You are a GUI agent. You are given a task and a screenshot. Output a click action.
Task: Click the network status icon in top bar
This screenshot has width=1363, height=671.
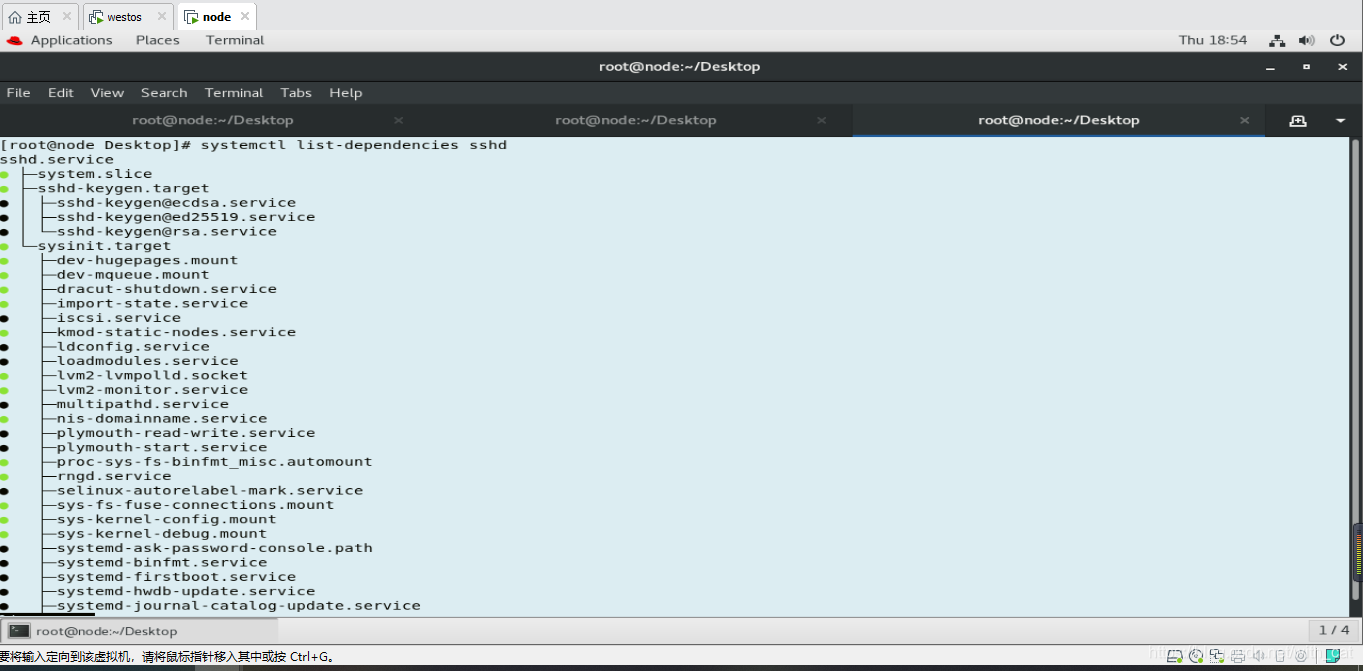[x=1277, y=41]
